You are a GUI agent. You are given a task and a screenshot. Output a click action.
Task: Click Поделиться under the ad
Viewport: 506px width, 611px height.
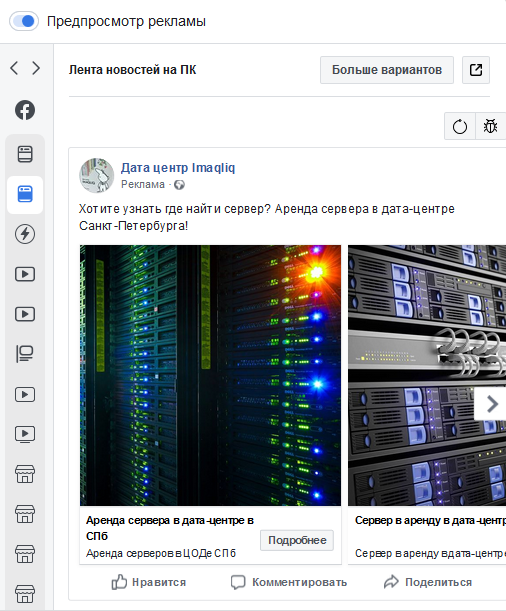pyautogui.click(x=428, y=582)
